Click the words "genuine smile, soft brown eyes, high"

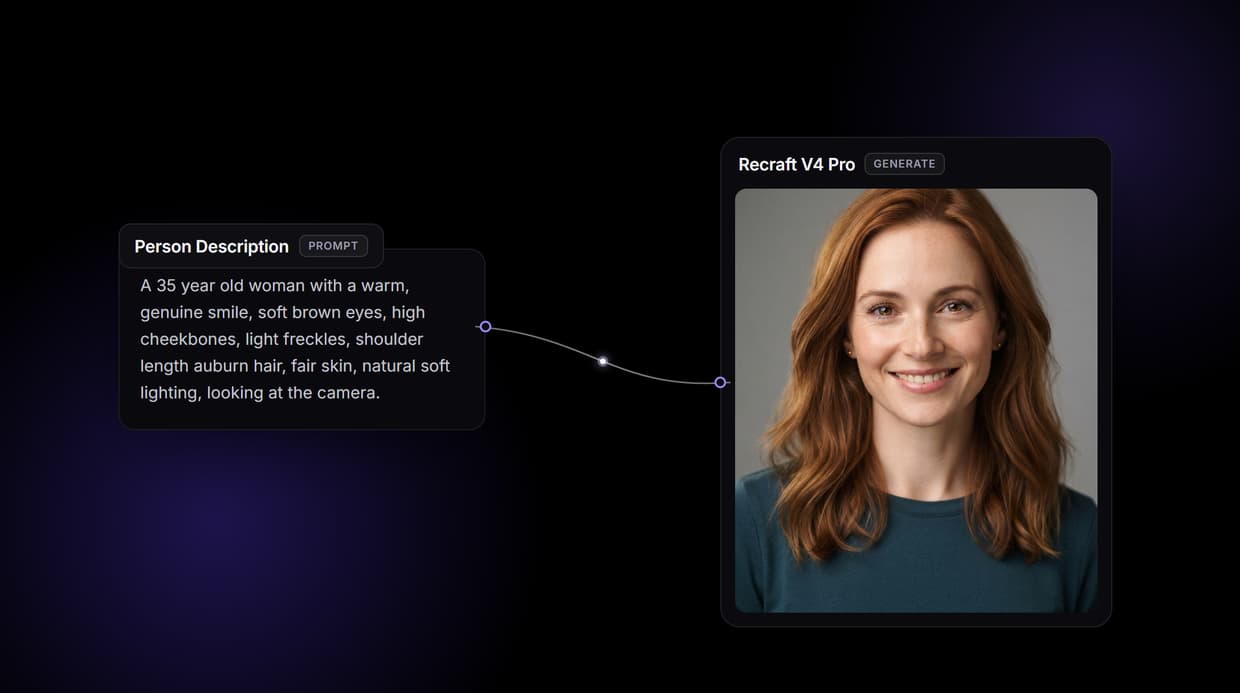(282, 312)
